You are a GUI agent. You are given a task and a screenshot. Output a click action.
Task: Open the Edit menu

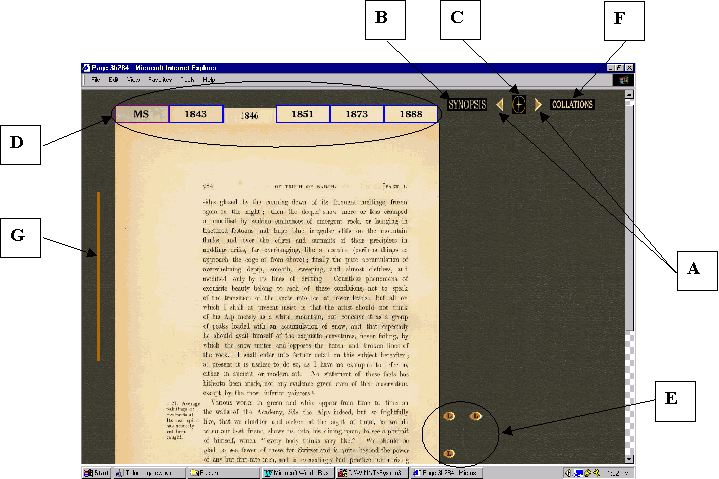pyautogui.click(x=113, y=80)
